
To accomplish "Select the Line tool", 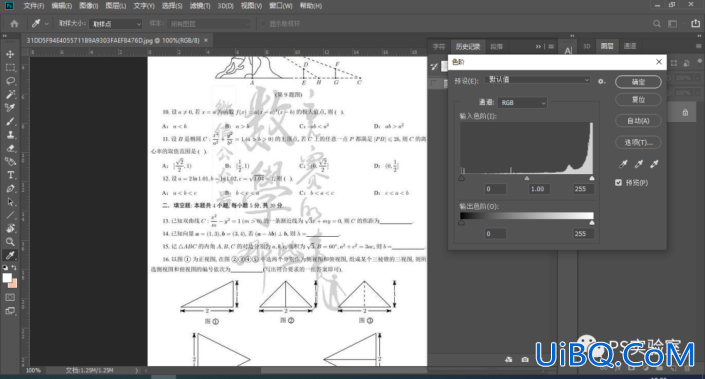I will point(10,215).
